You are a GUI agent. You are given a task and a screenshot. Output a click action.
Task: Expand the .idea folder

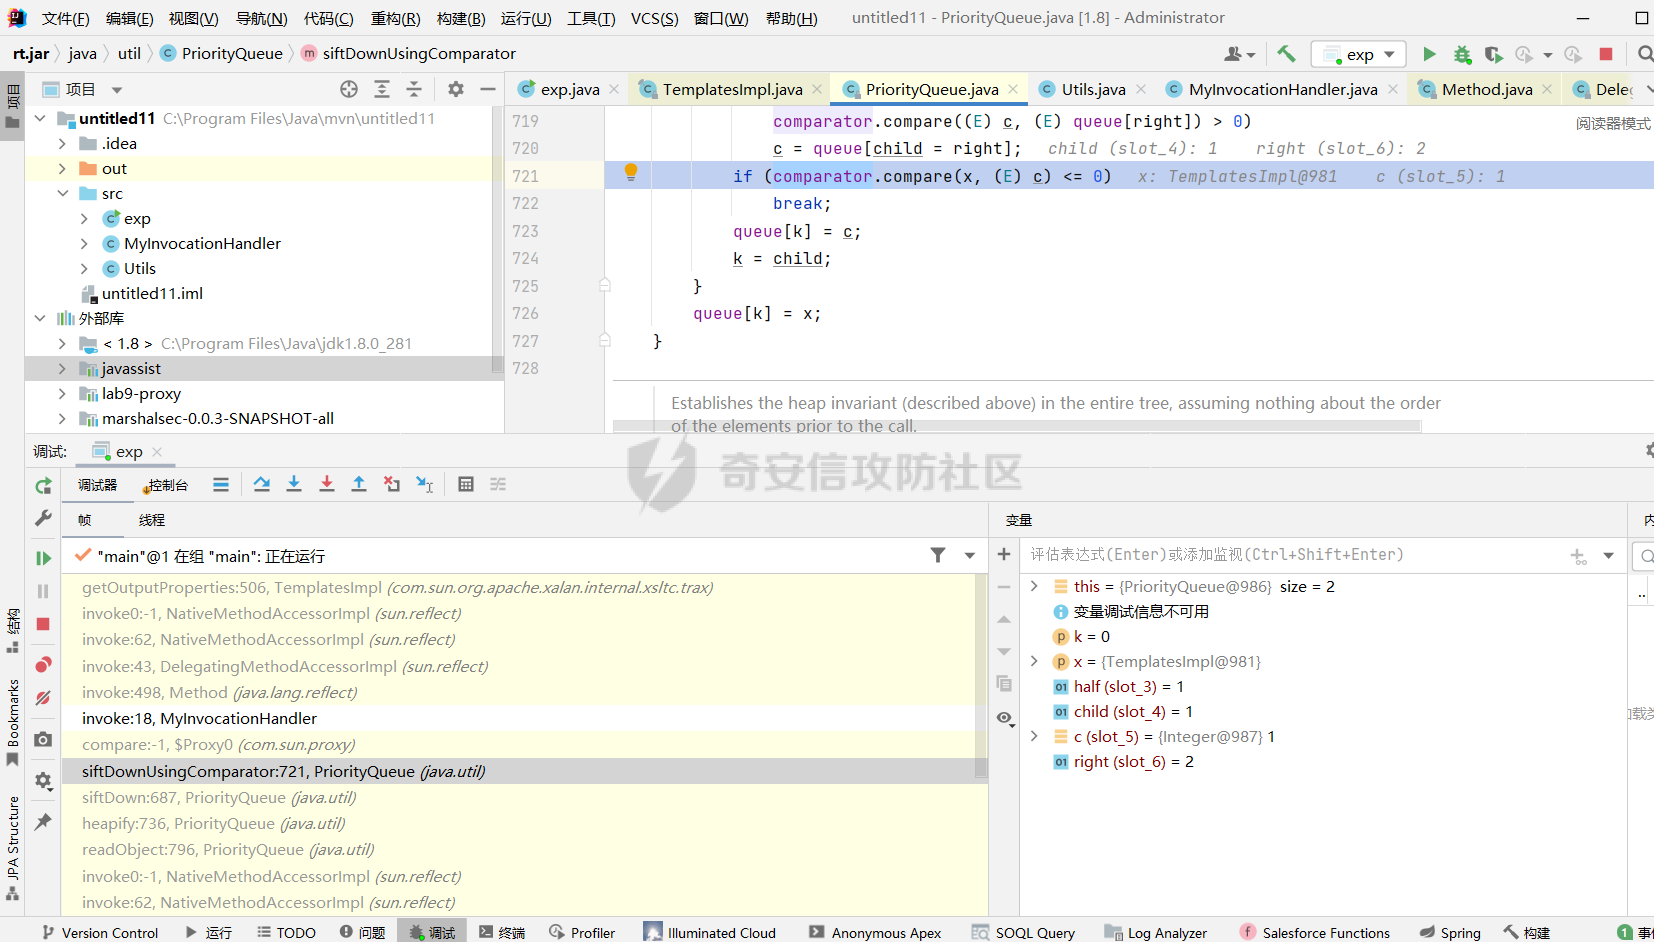click(62, 143)
